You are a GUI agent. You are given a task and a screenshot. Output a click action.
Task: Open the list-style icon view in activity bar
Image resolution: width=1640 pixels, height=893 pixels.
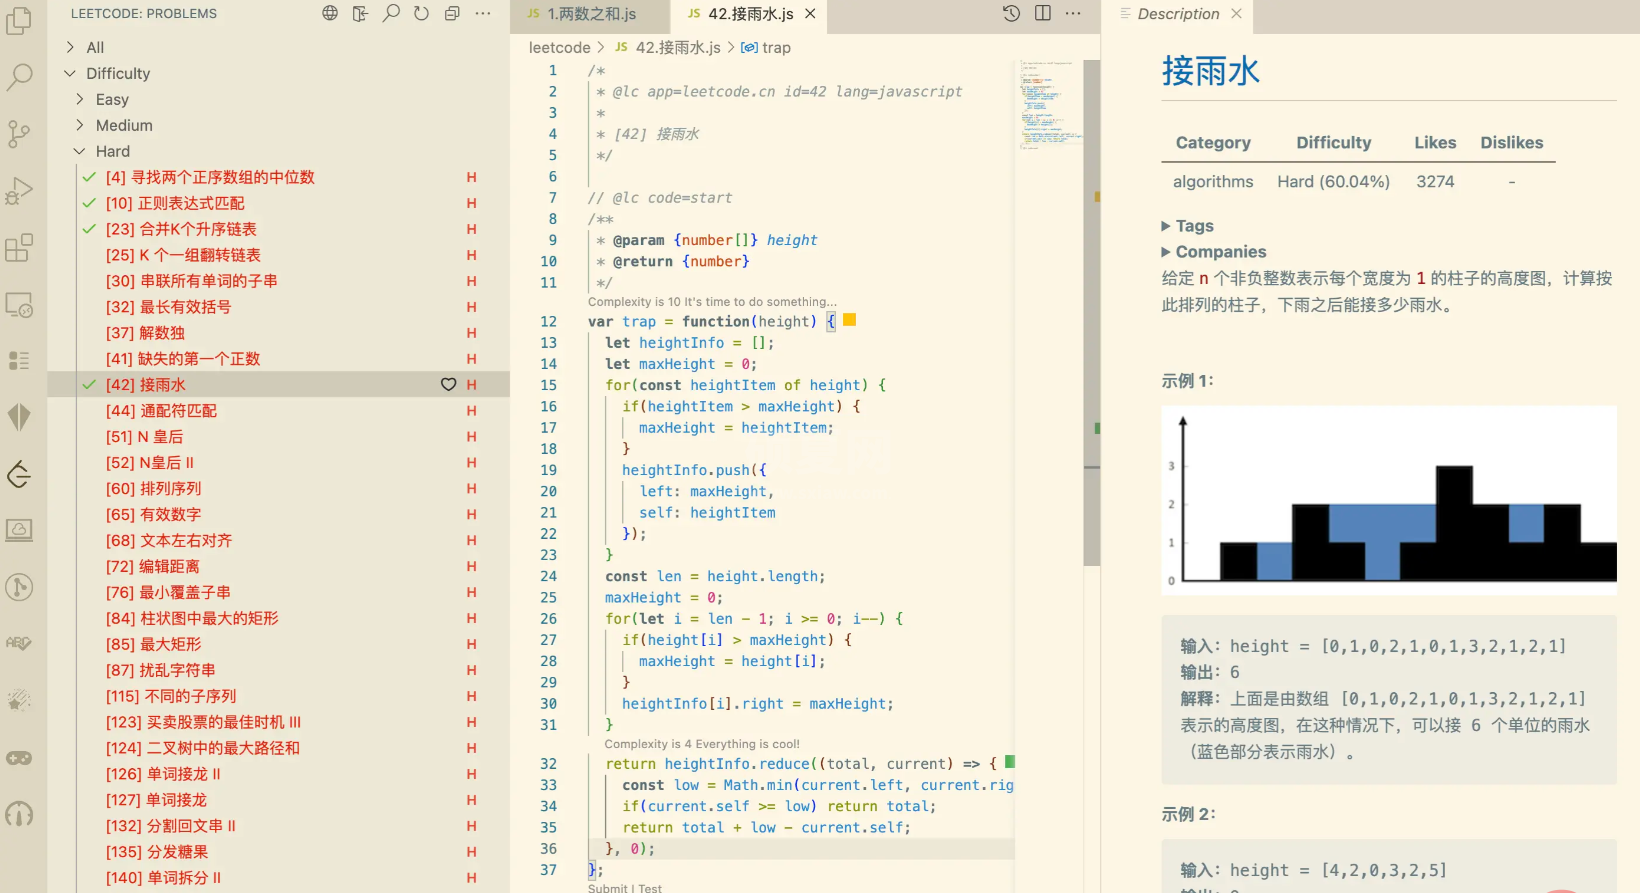19,360
